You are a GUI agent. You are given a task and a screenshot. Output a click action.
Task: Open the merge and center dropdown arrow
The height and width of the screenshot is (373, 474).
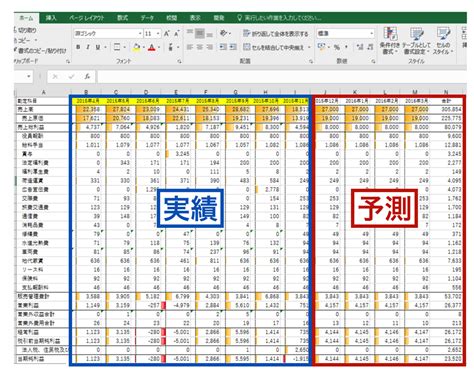click(309, 47)
